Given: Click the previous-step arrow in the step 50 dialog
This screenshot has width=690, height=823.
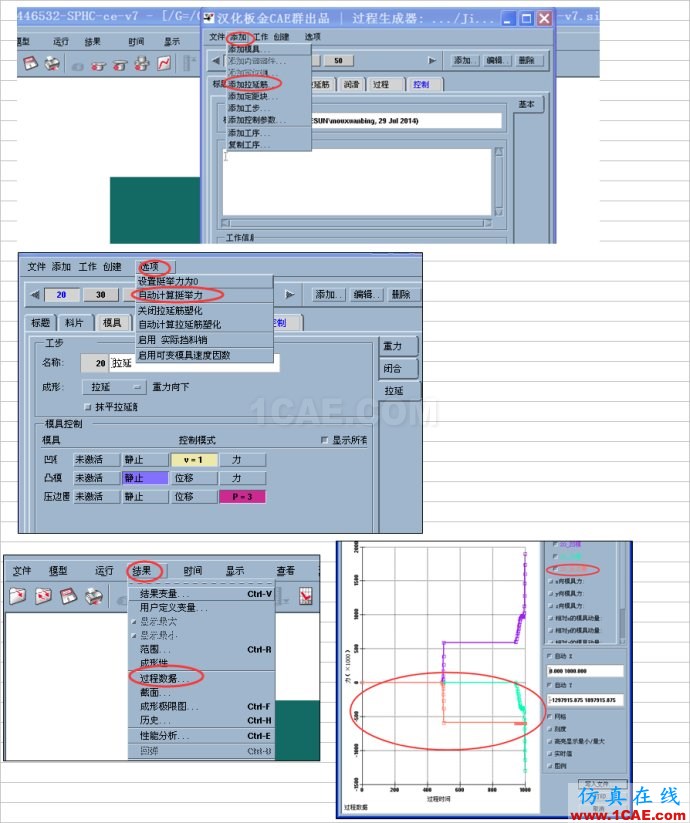Looking at the screenshot, I should [x=216, y=60].
